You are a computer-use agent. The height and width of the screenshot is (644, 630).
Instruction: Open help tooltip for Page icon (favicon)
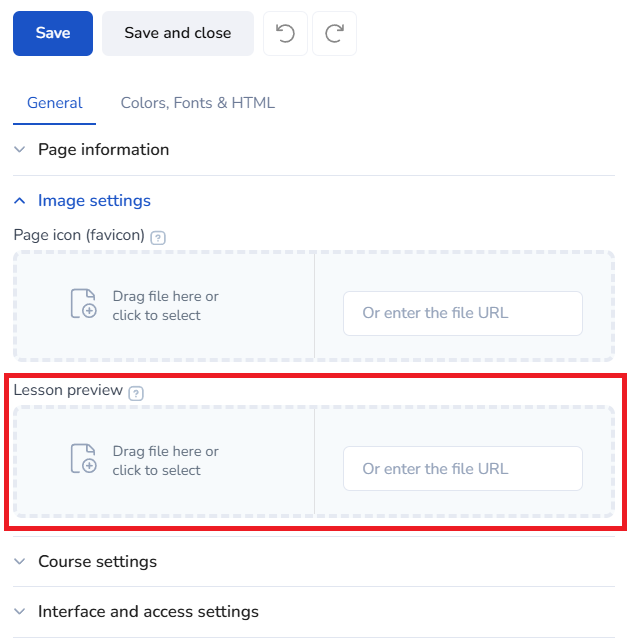click(x=158, y=237)
